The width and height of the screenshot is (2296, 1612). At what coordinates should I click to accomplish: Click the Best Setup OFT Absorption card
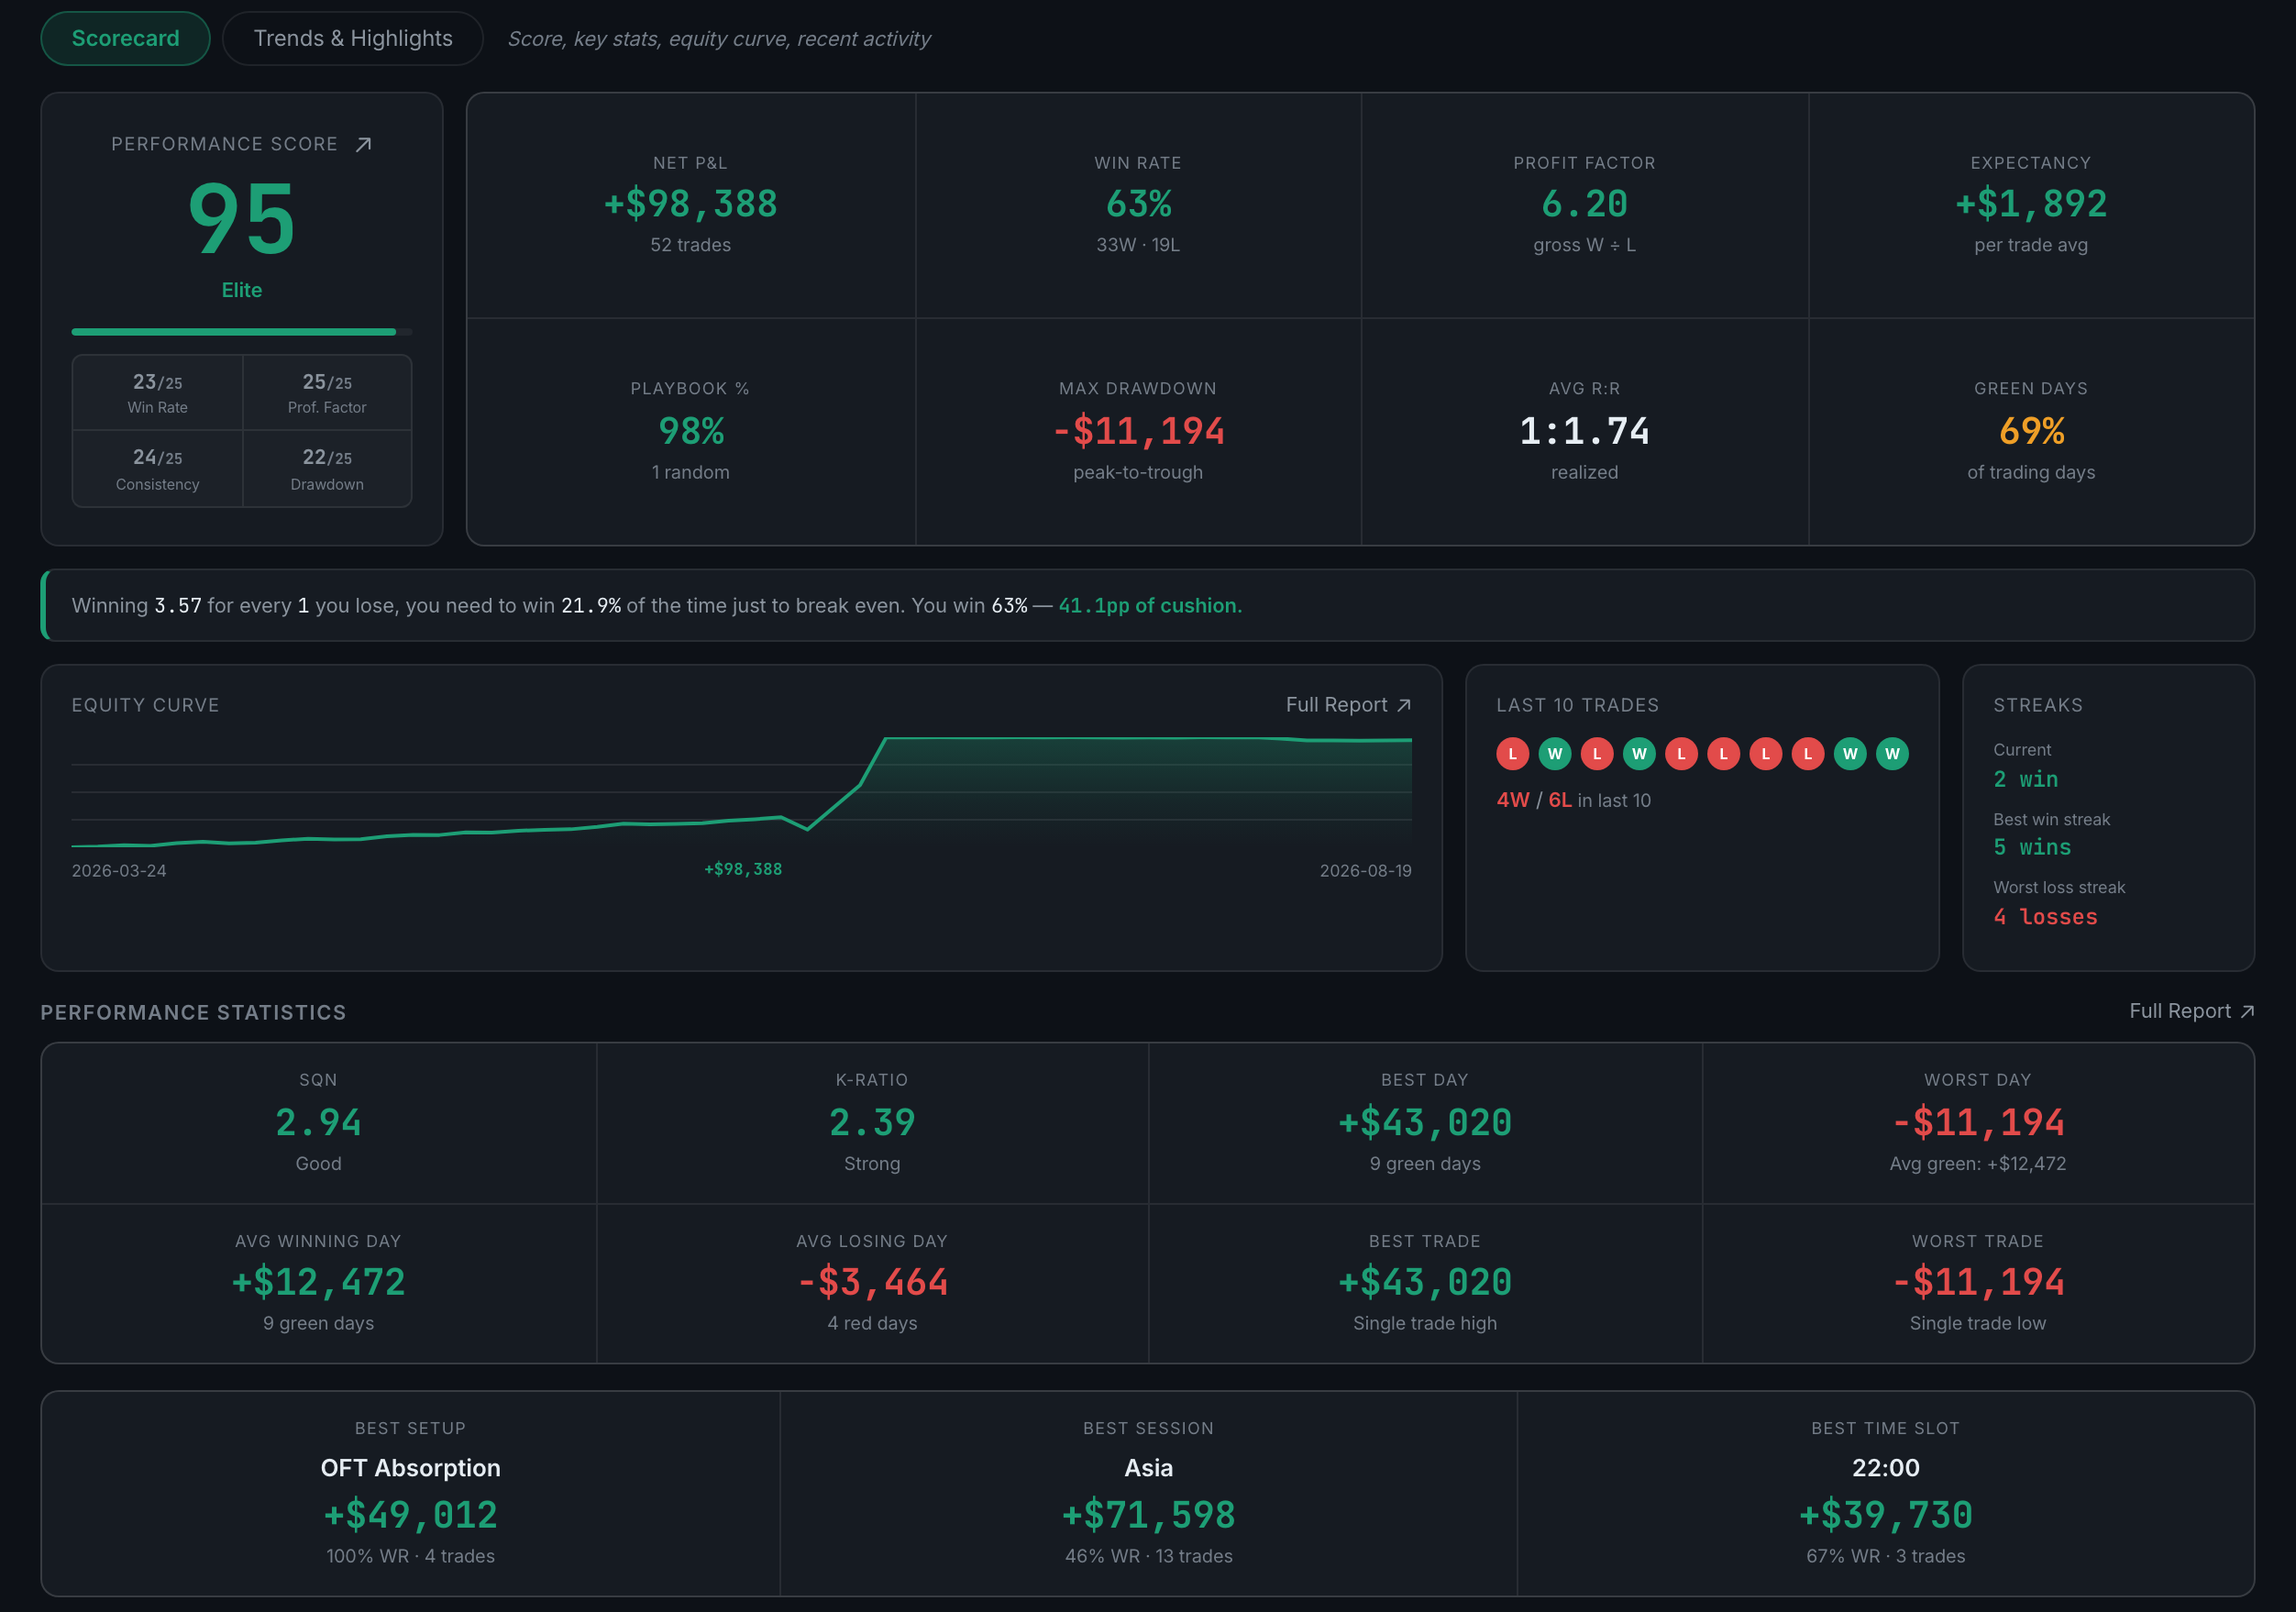pos(410,1493)
